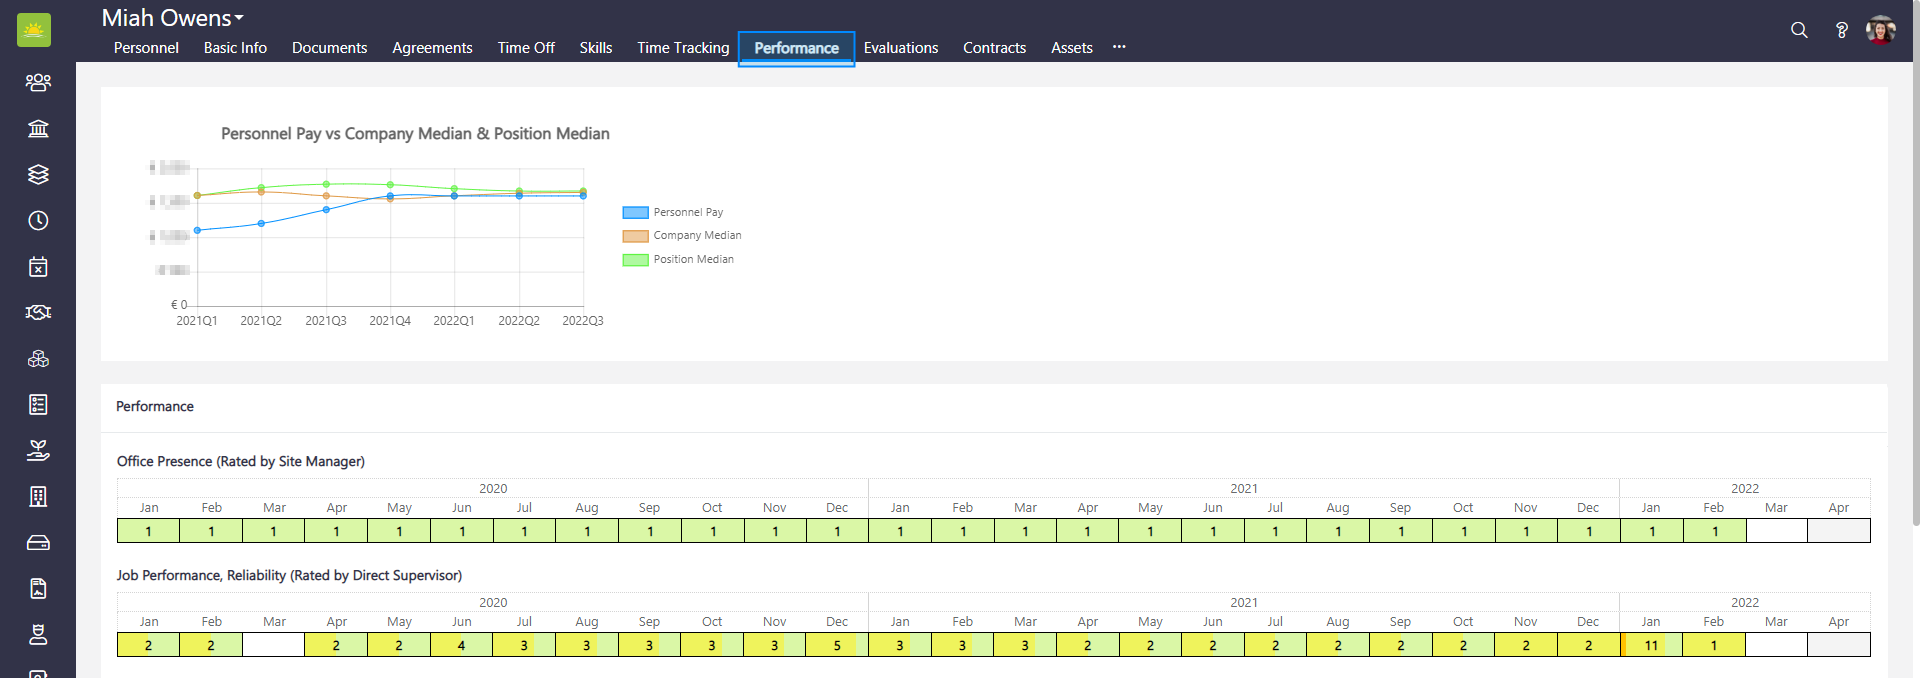Open the Evaluations tab

(900, 48)
